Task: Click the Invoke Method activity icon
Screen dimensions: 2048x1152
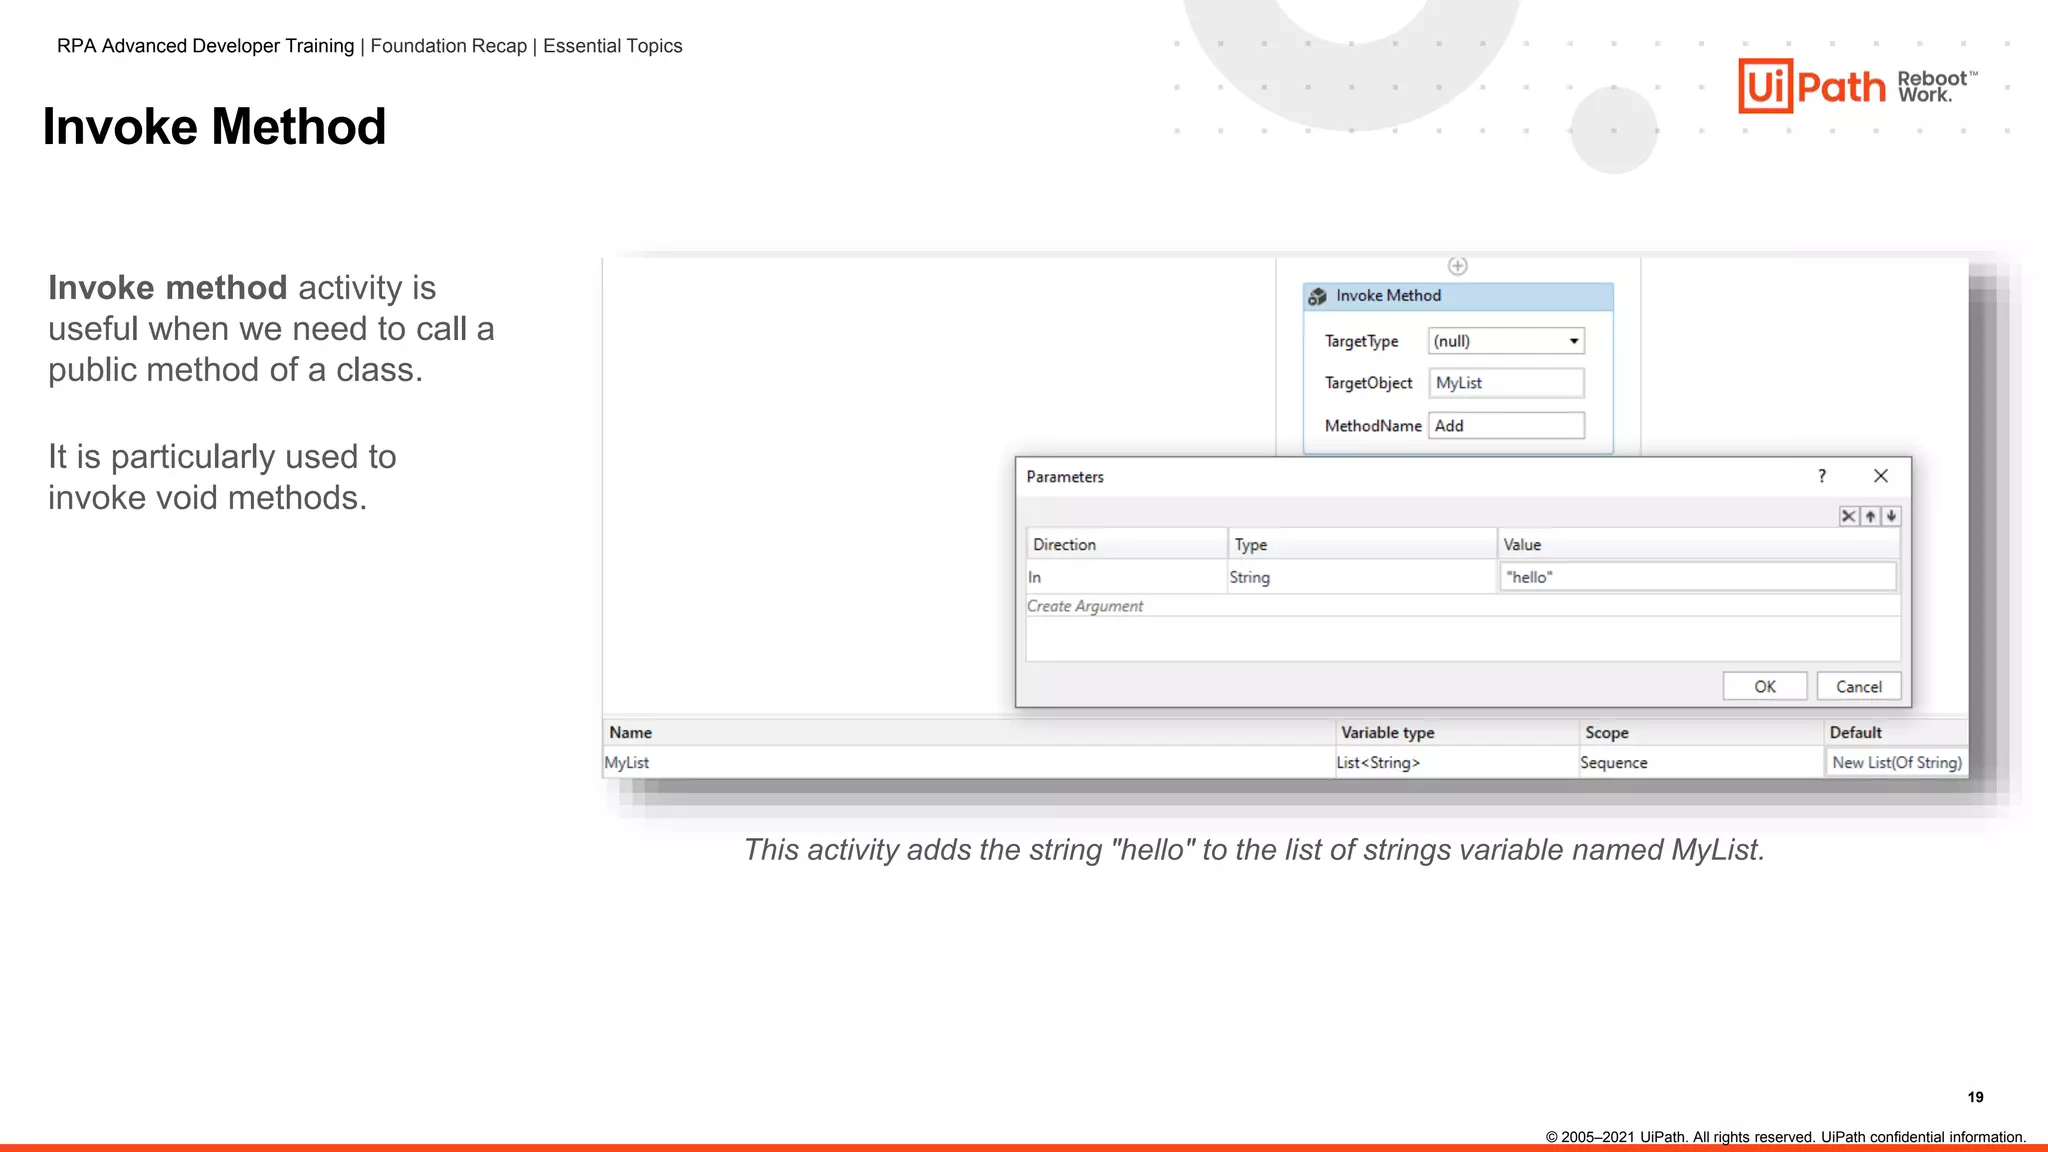Action: pyautogui.click(x=1318, y=296)
